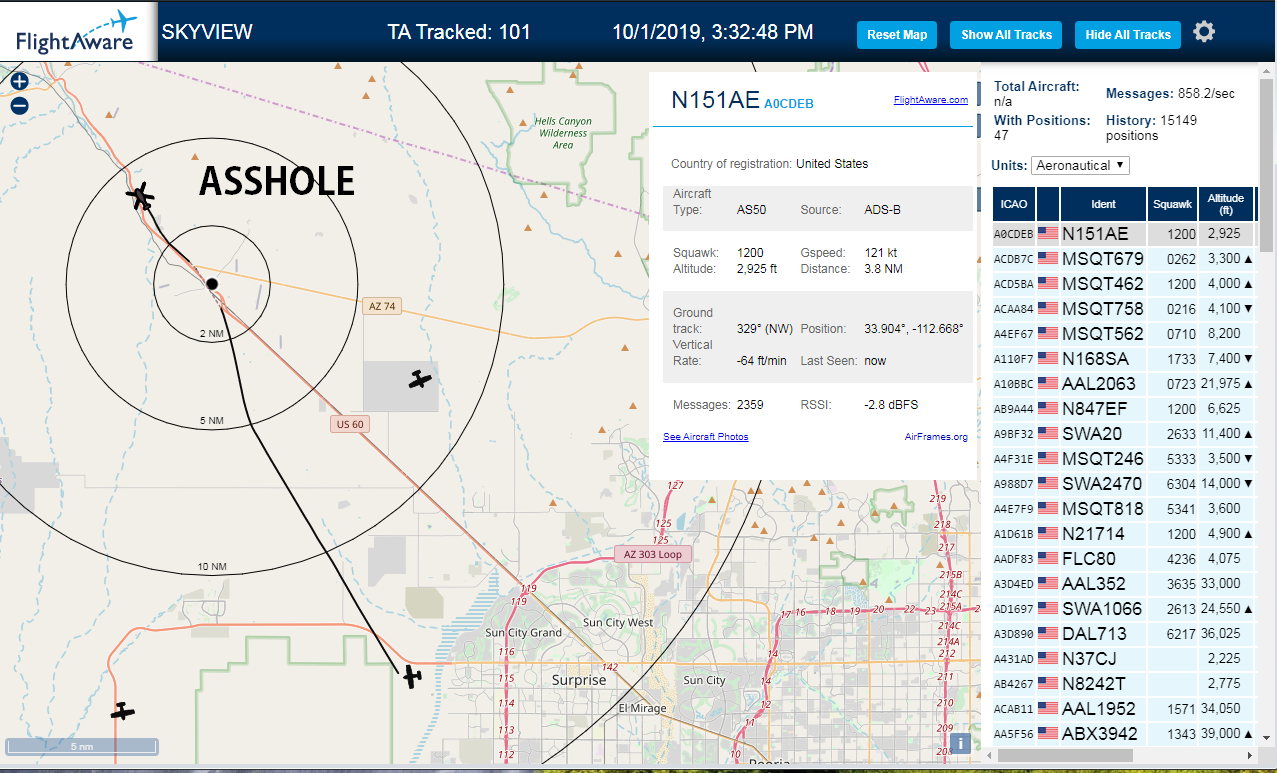Open the Units dropdown set to Aeronautical

pyautogui.click(x=1081, y=165)
